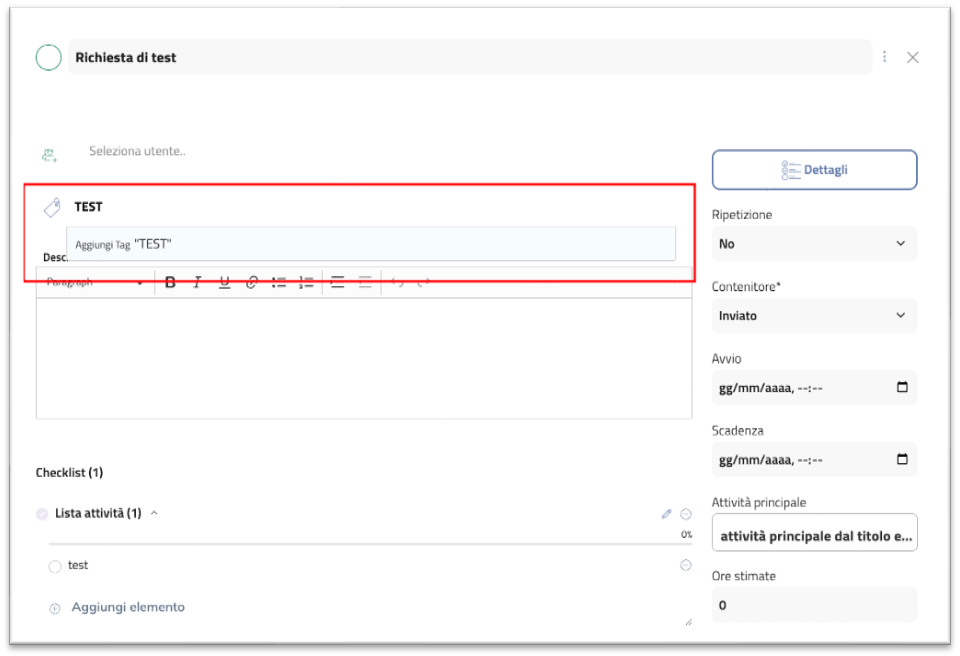The height and width of the screenshot is (656, 960).
Task: Open the Avvio date picker calendar icon
Action: (x=902, y=387)
